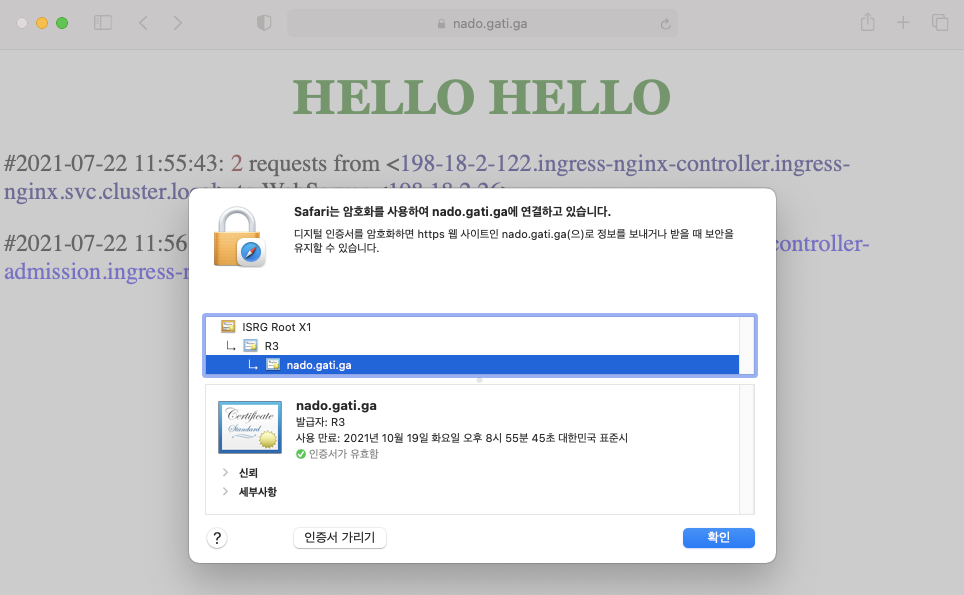Click the green valid certificate checkmark
Image resolution: width=964 pixels, height=595 pixels.
[x=301, y=454]
